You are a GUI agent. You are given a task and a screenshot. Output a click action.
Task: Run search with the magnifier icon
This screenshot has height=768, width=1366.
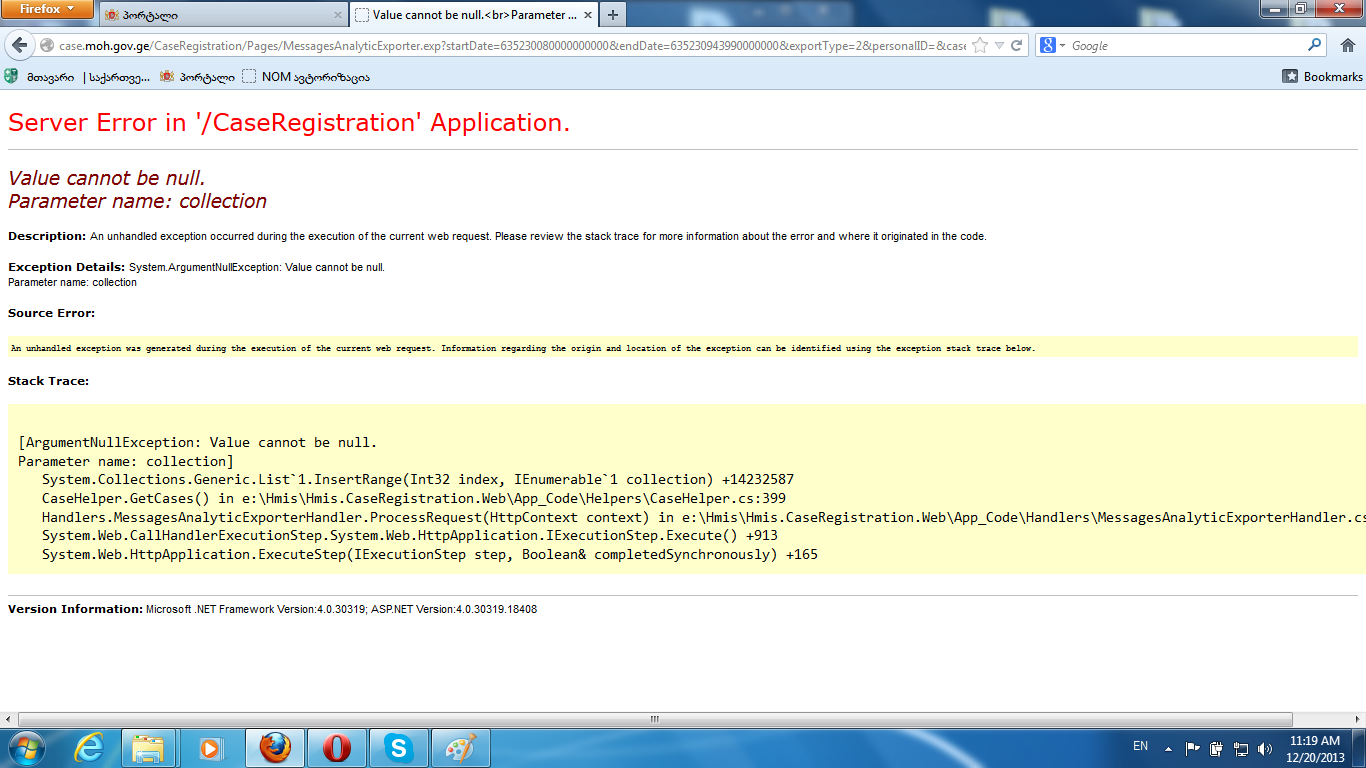coord(1315,46)
